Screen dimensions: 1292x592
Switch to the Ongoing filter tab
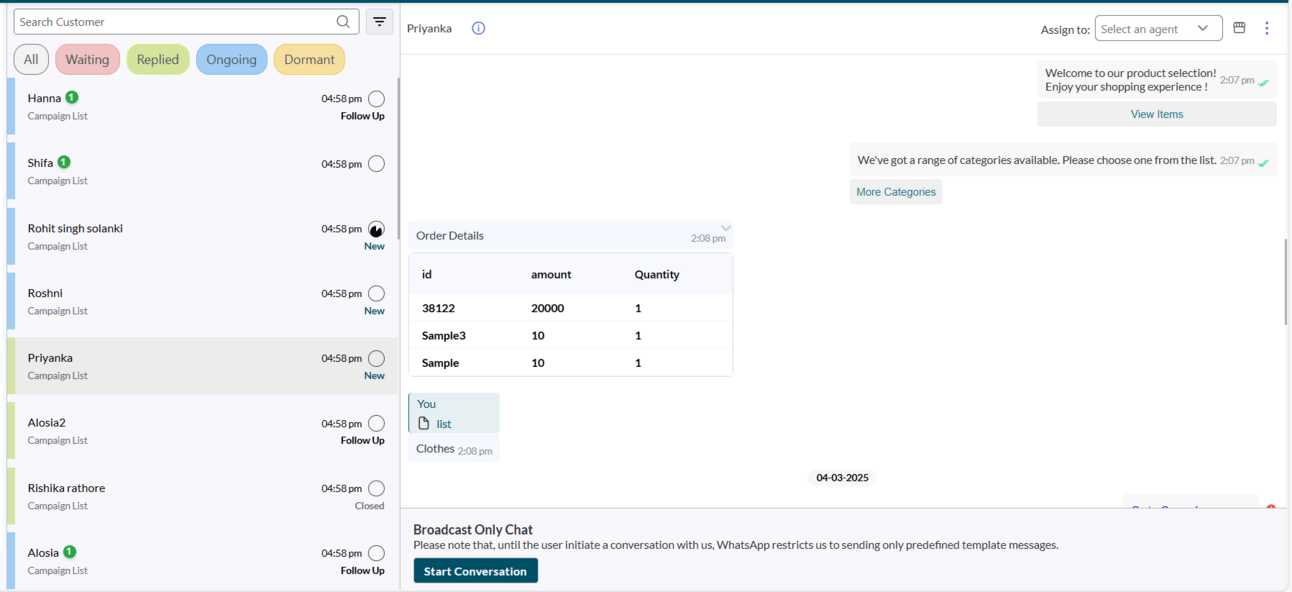tap(231, 60)
